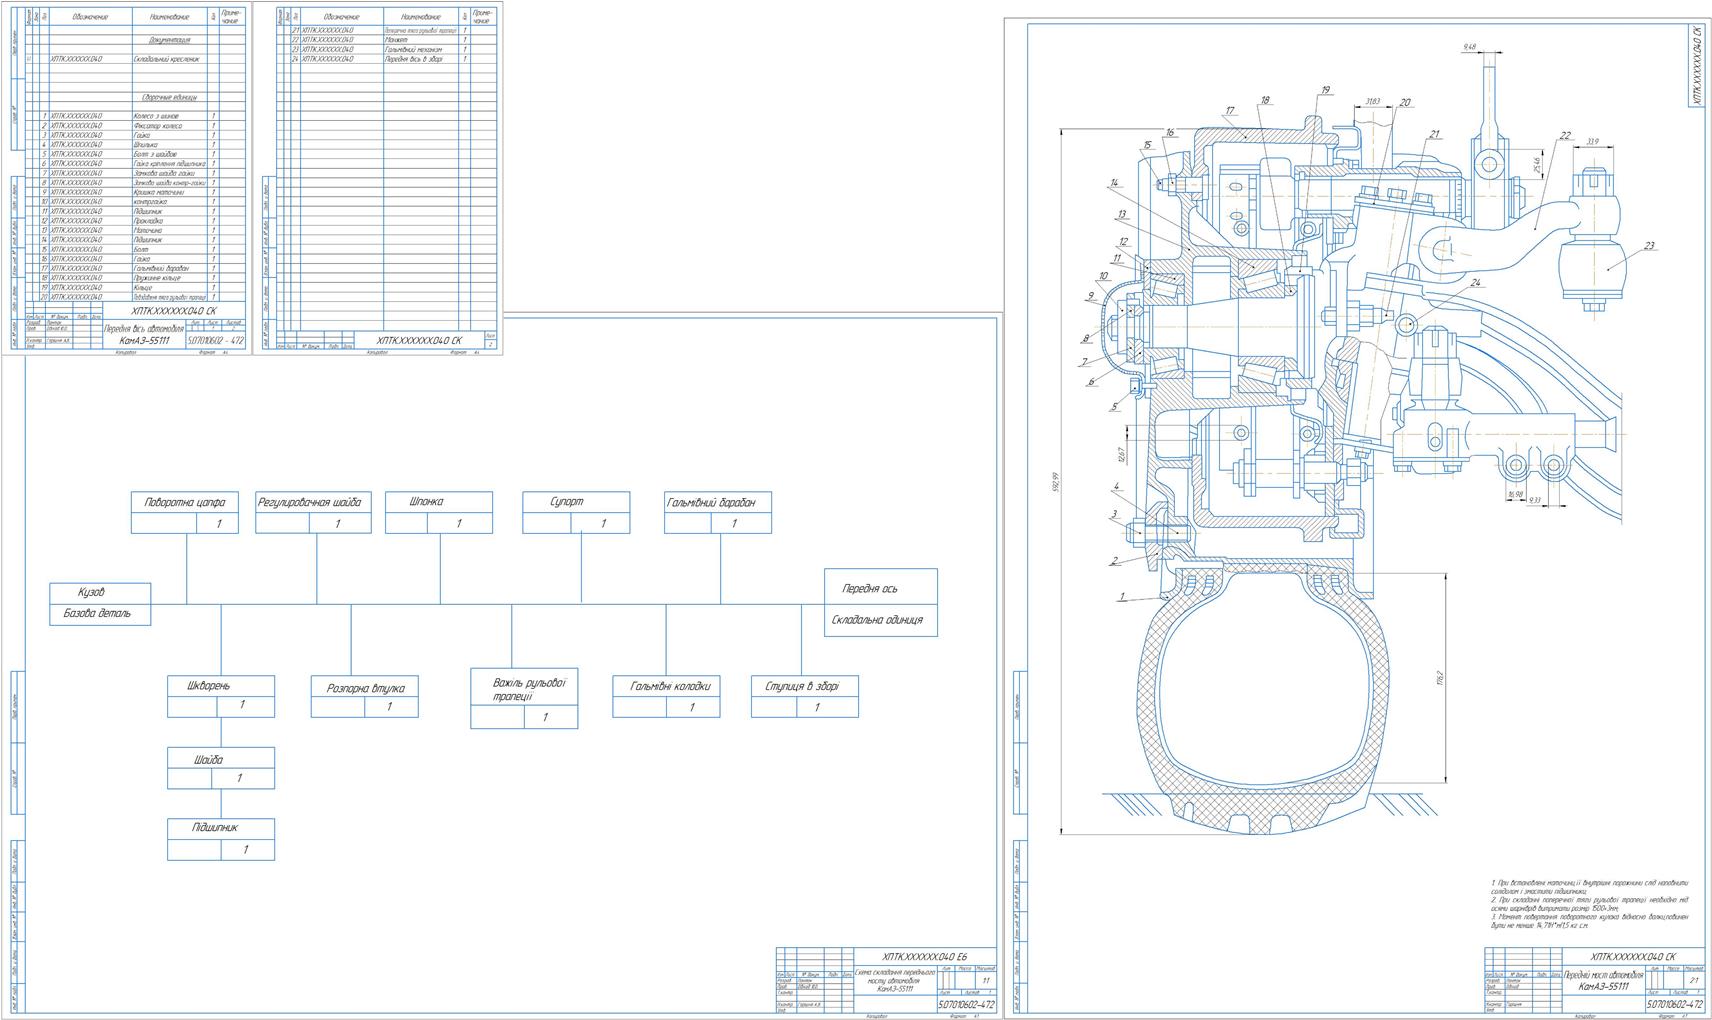Click the 'Ступиця в зборі' box
The height and width of the screenshot is (1020, 1712).
coord(805,696)
